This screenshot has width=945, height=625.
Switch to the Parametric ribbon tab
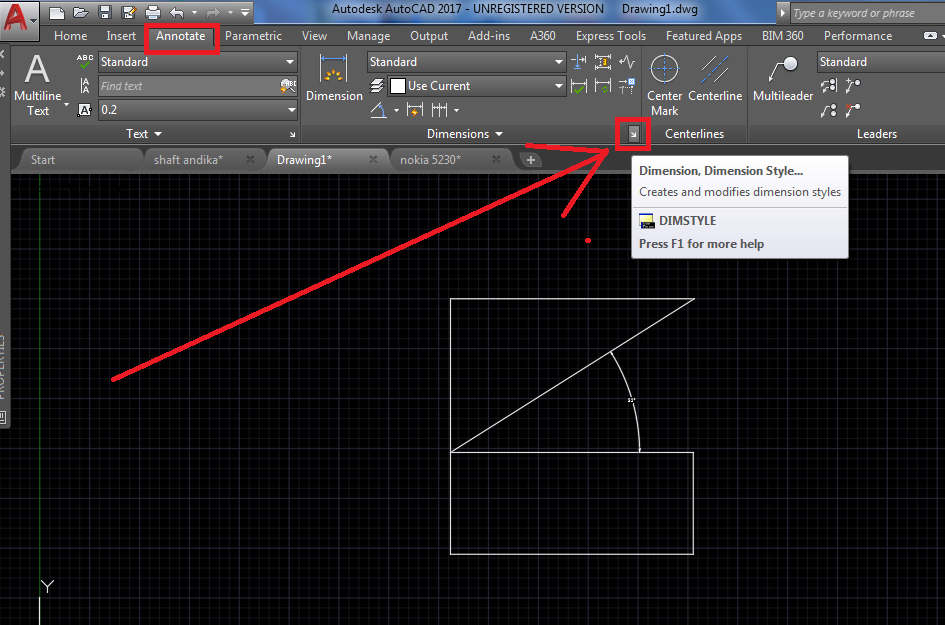tap(254, 35)
